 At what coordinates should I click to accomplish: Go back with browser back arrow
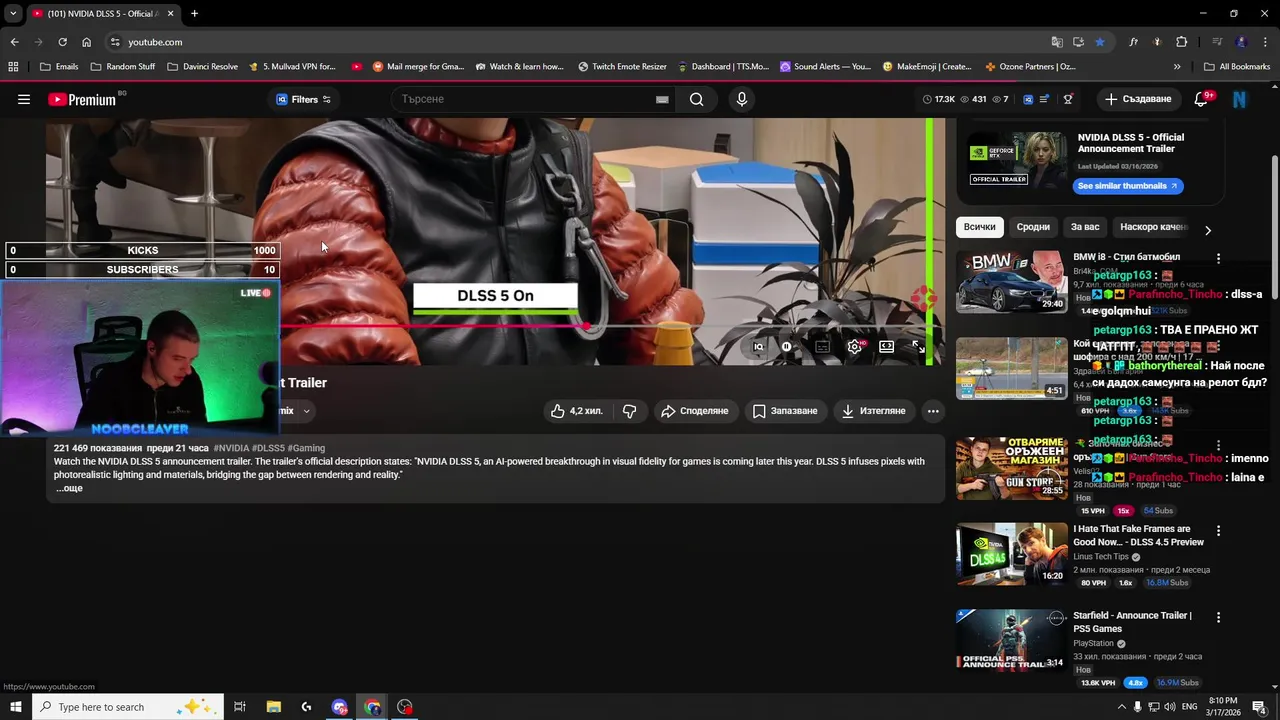pyautogui.click(x=14, y=42)
